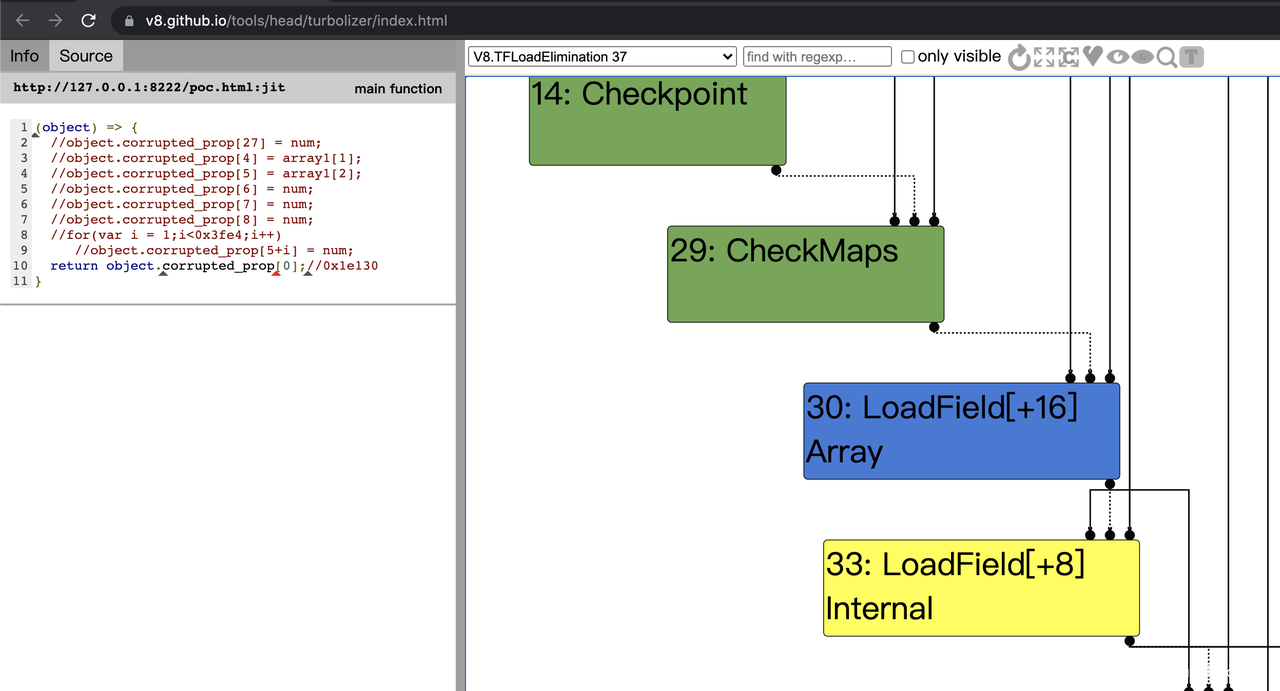Screen dimensions: 1280x691
Task: Click the magnifier zoom to selection icon
Action: click(x=1166, y=57)
